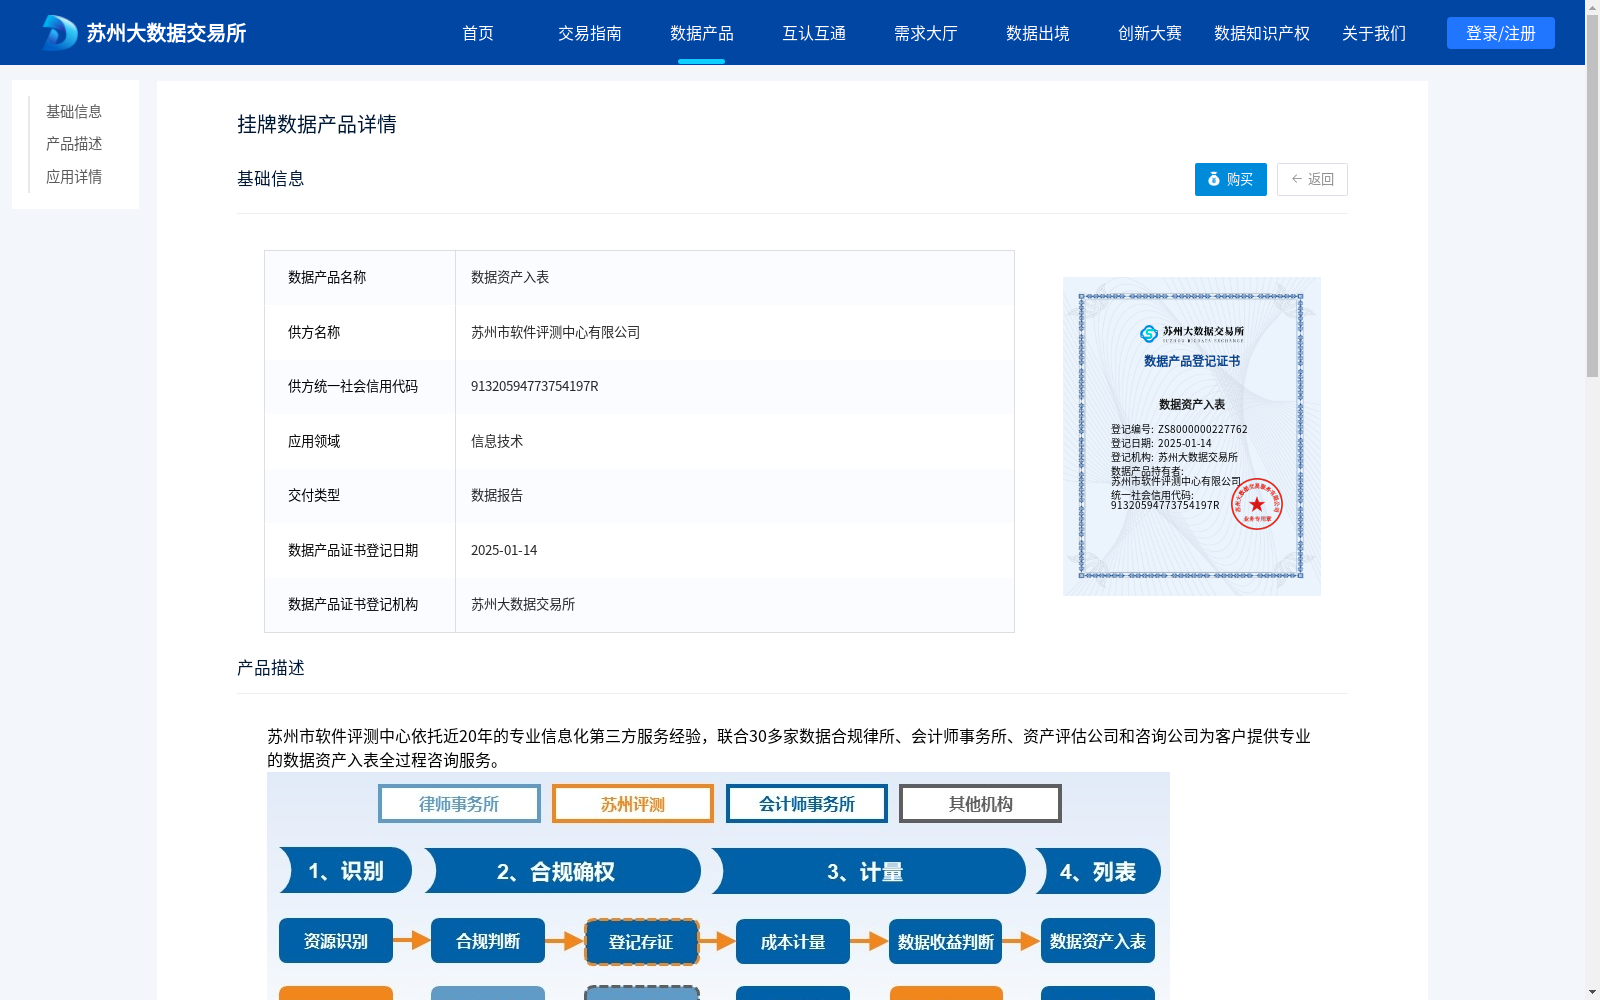Click the 数据产品证书登记日期 label

tap(353, 550)
